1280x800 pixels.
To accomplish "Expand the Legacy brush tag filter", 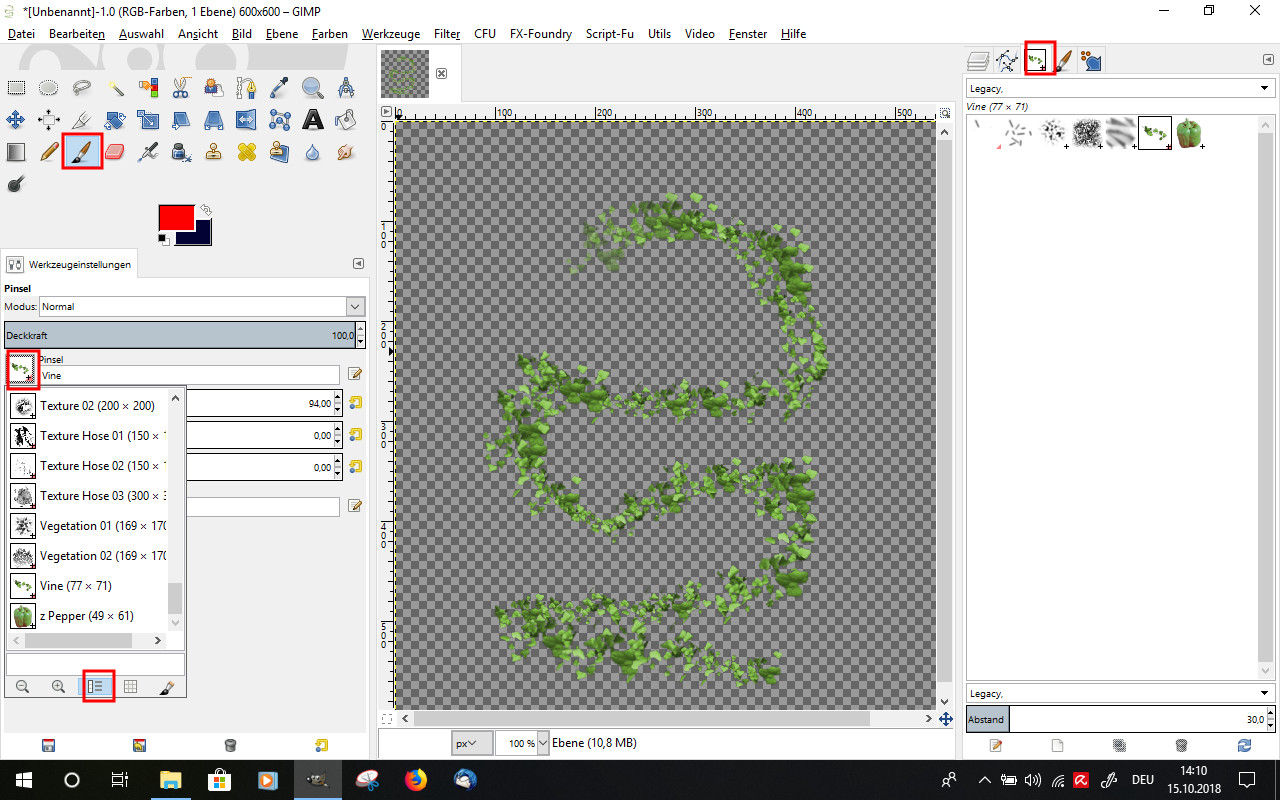I will (1265, 88).
